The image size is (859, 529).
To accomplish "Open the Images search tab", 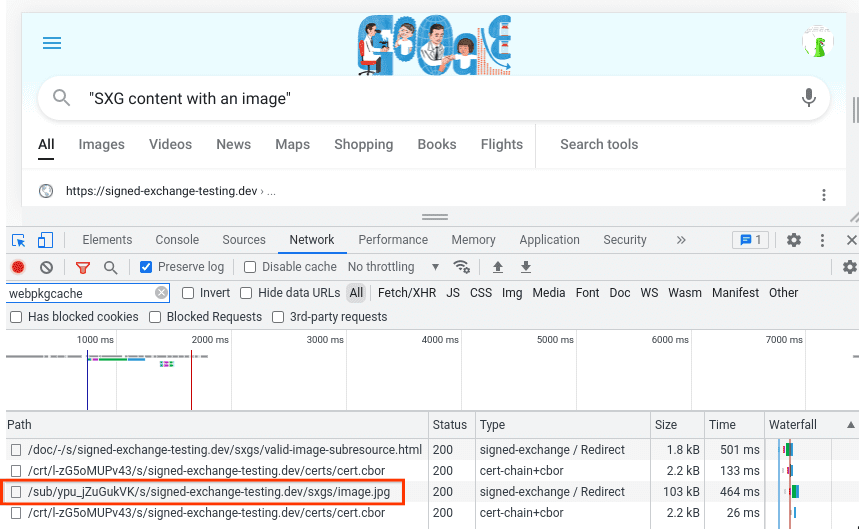I will (x=101, y=144).
